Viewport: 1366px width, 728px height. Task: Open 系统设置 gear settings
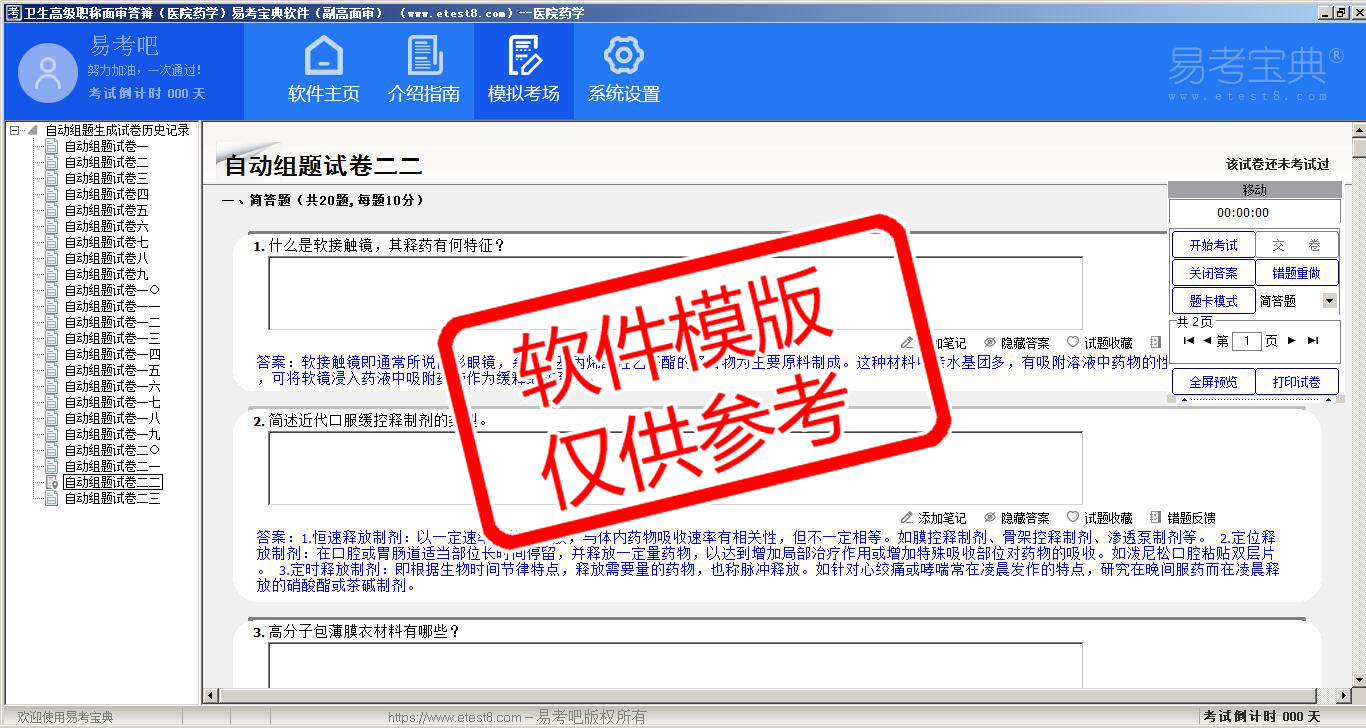click(624, 71)
